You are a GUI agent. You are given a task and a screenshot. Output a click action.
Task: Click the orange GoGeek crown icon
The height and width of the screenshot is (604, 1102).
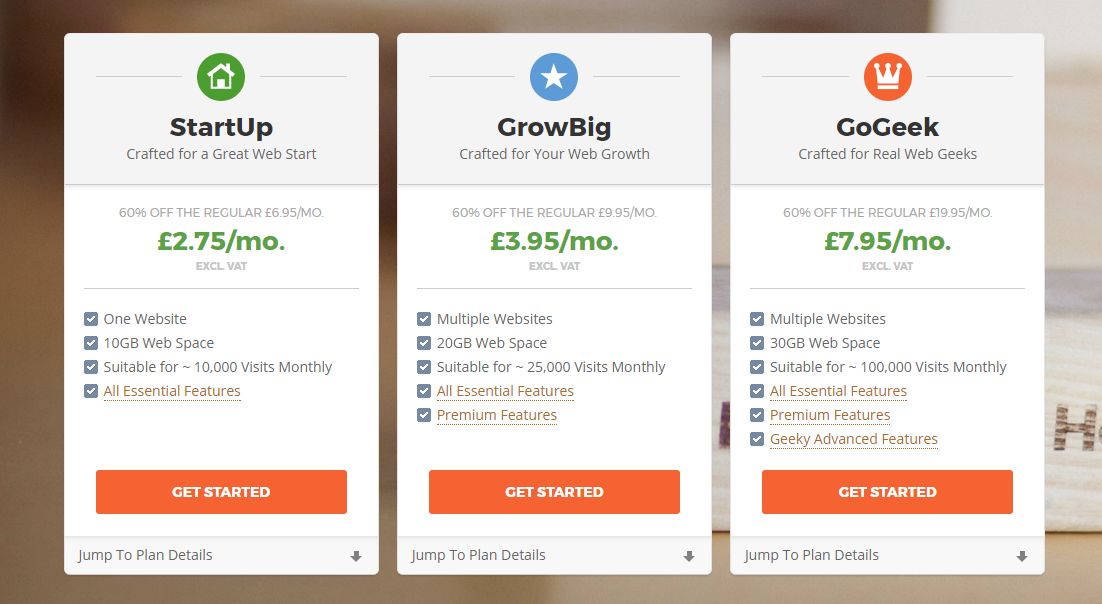pyautogui.click(x=888, y=77)
